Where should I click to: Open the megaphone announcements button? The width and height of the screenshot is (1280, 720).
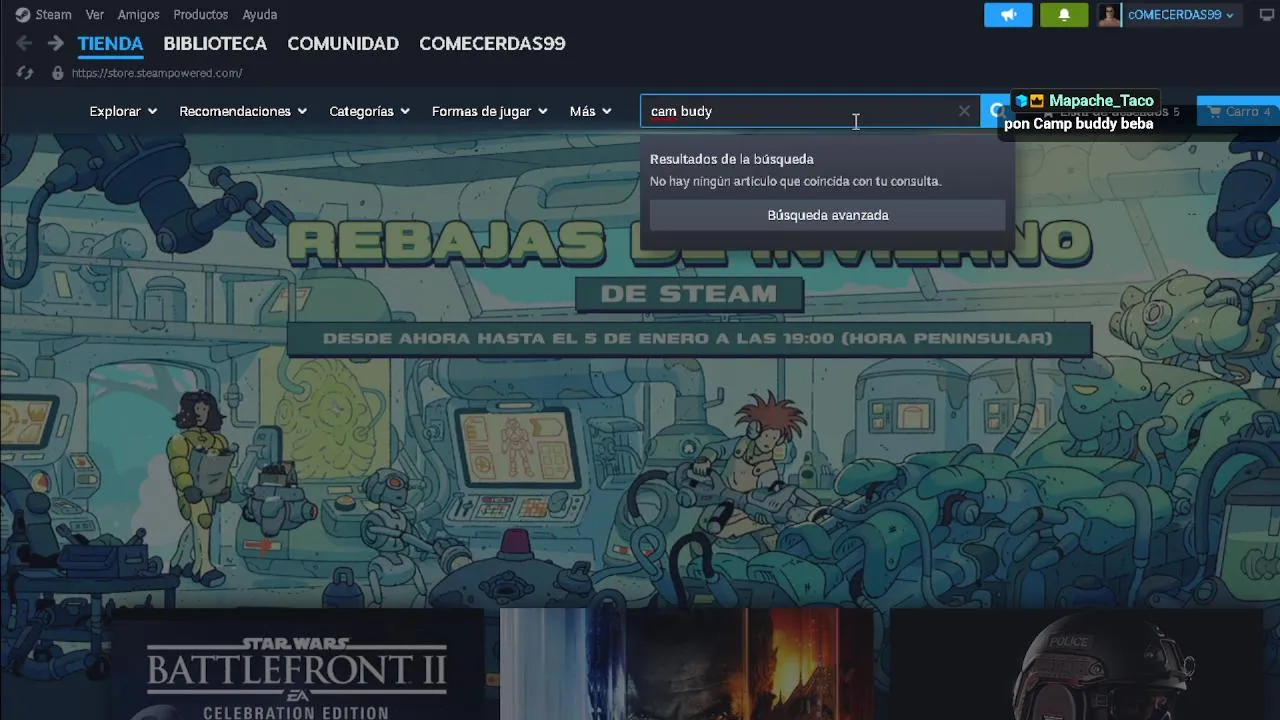click(1008, 15)
